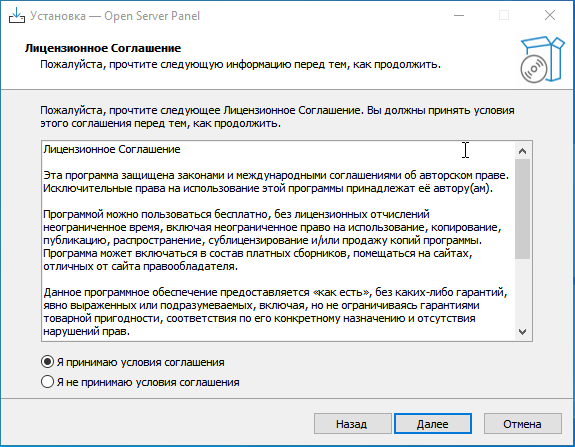Click the empty scrollbar track below thumb

pos(523,292)
